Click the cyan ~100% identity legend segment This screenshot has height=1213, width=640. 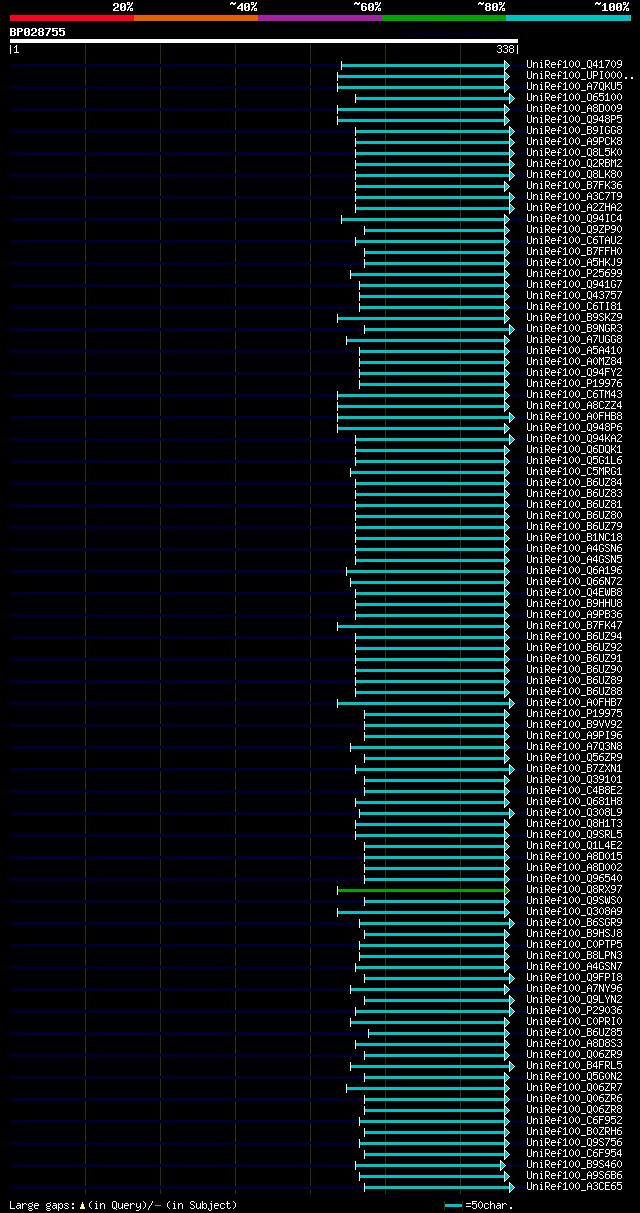coord(568,18)
